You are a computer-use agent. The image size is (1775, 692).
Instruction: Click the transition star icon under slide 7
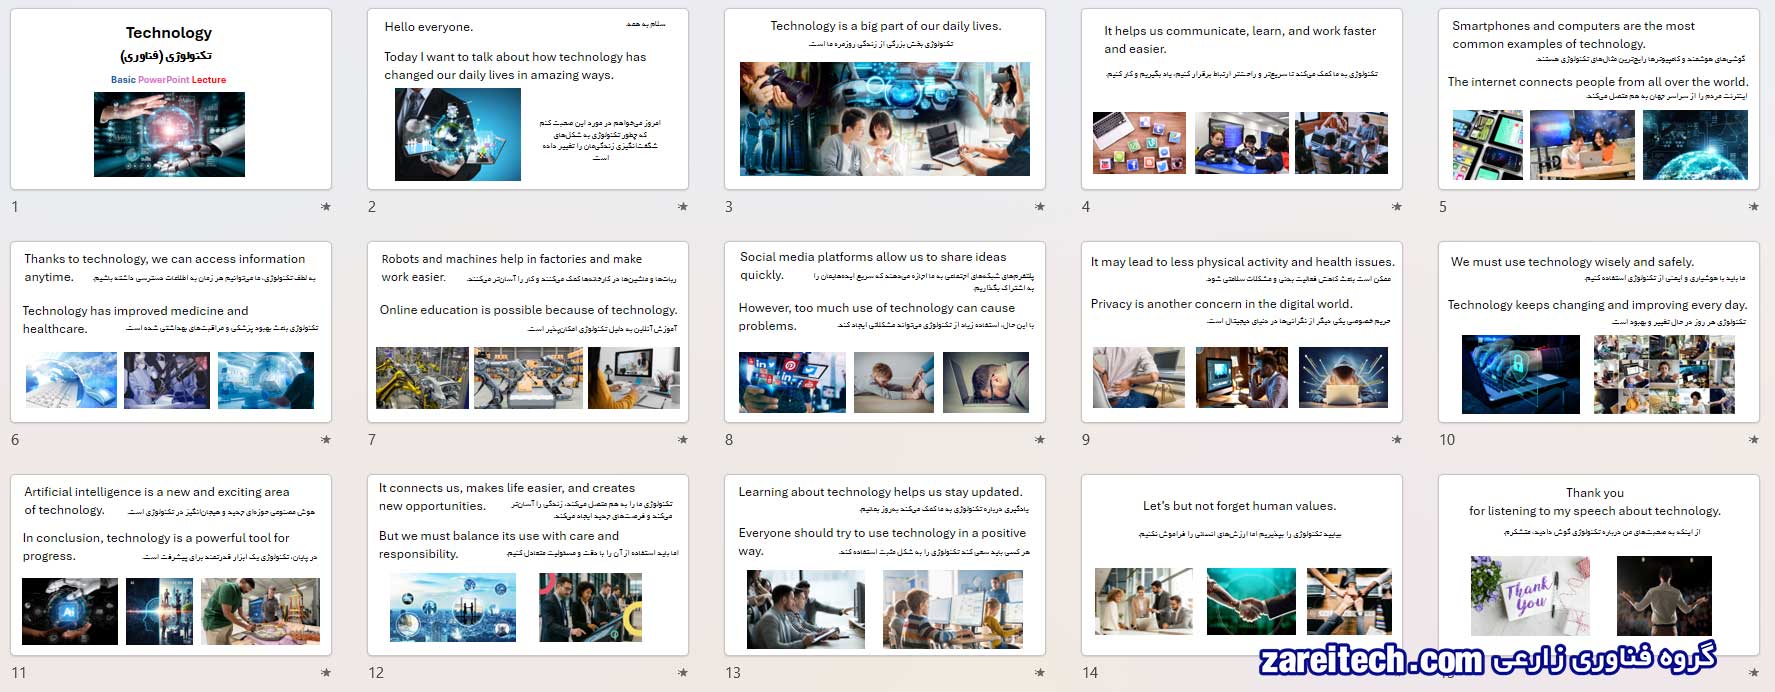[x=683, y=440]
